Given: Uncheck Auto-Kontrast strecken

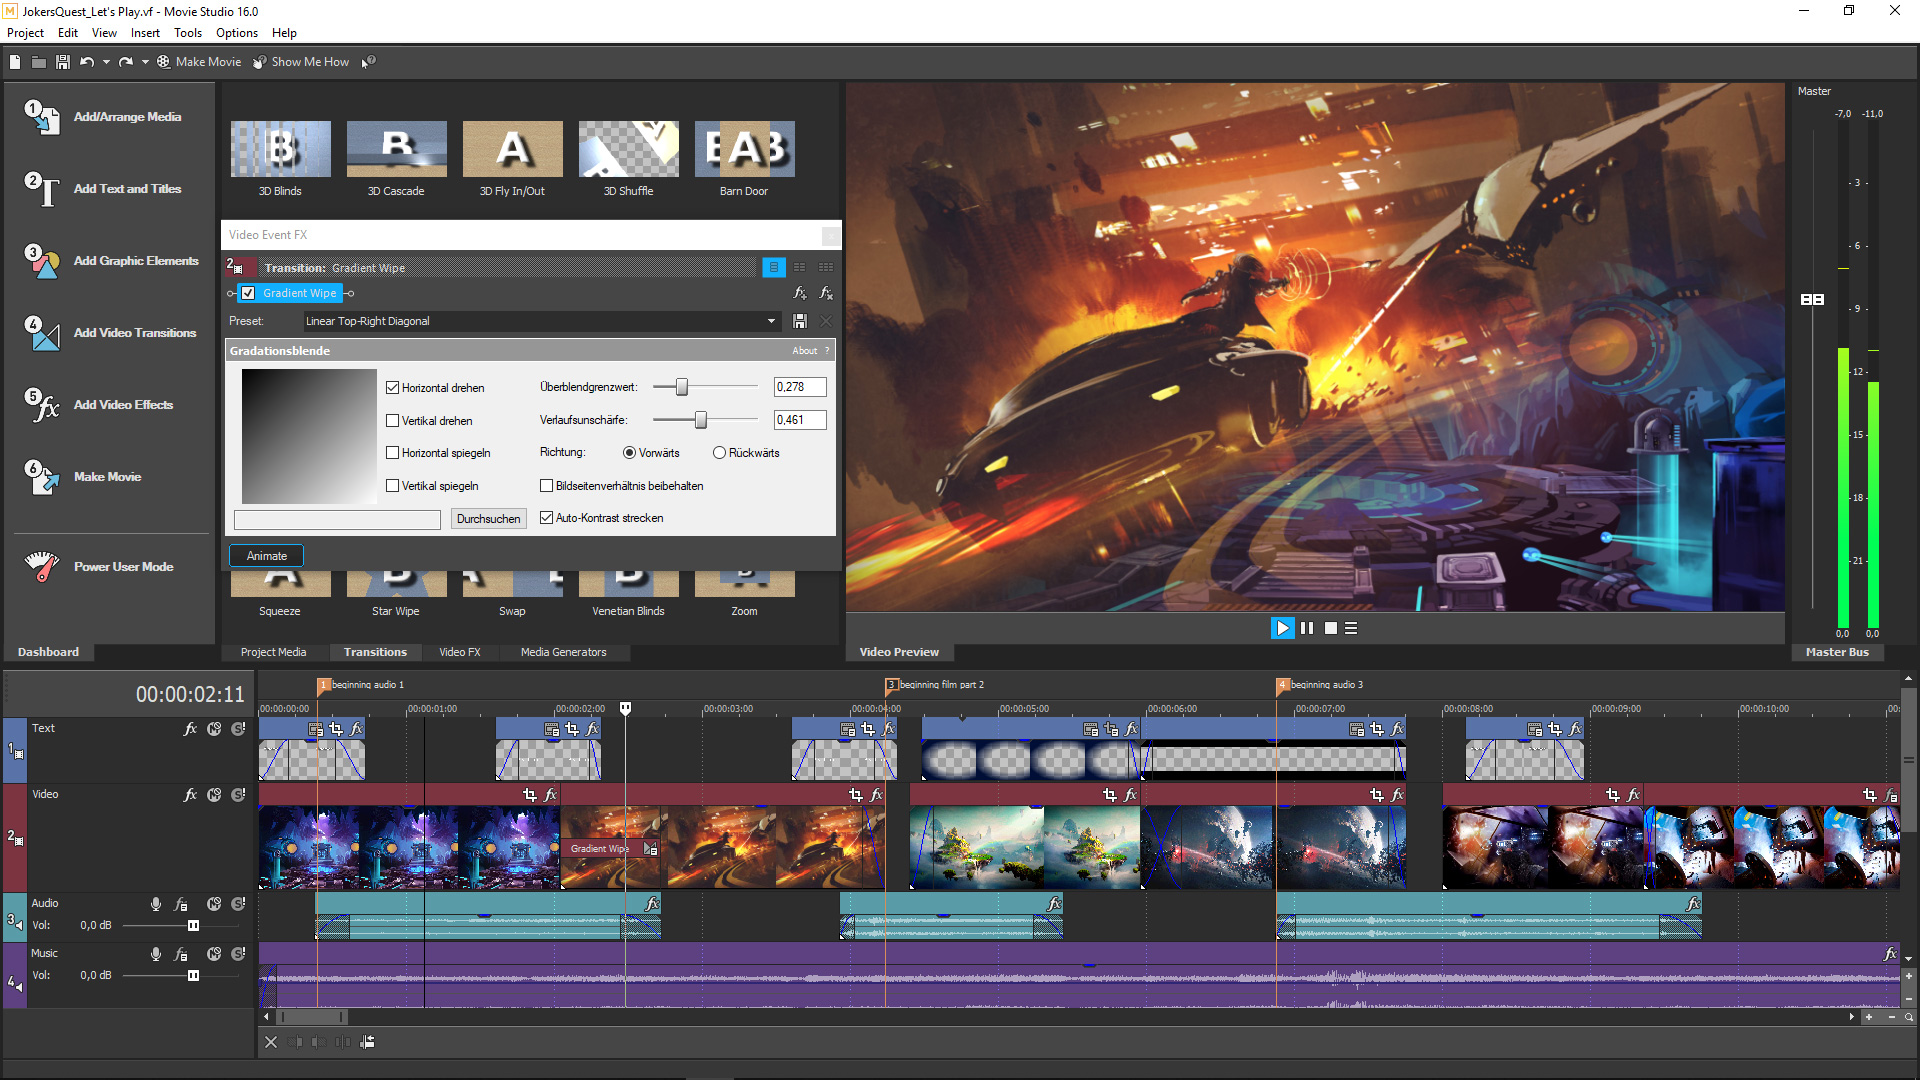Looking at the screenshot, I should click(547, 518).
